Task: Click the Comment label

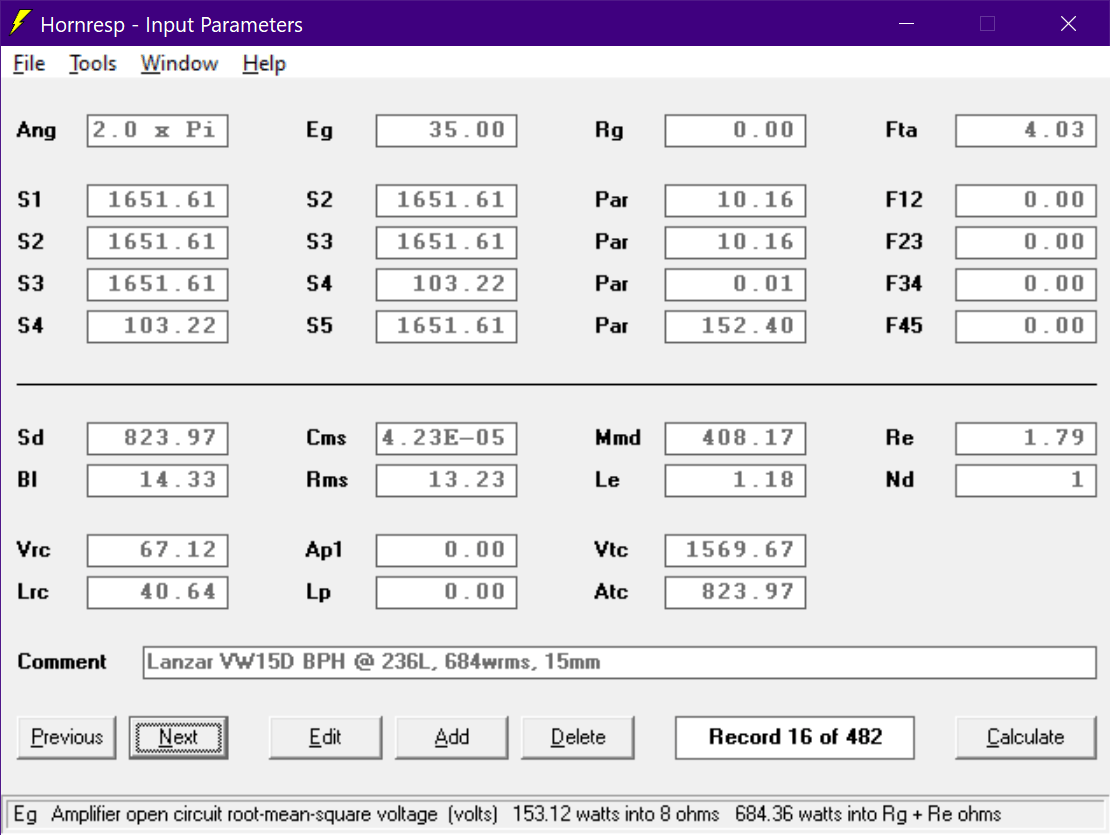Action: tap(62, 662)
